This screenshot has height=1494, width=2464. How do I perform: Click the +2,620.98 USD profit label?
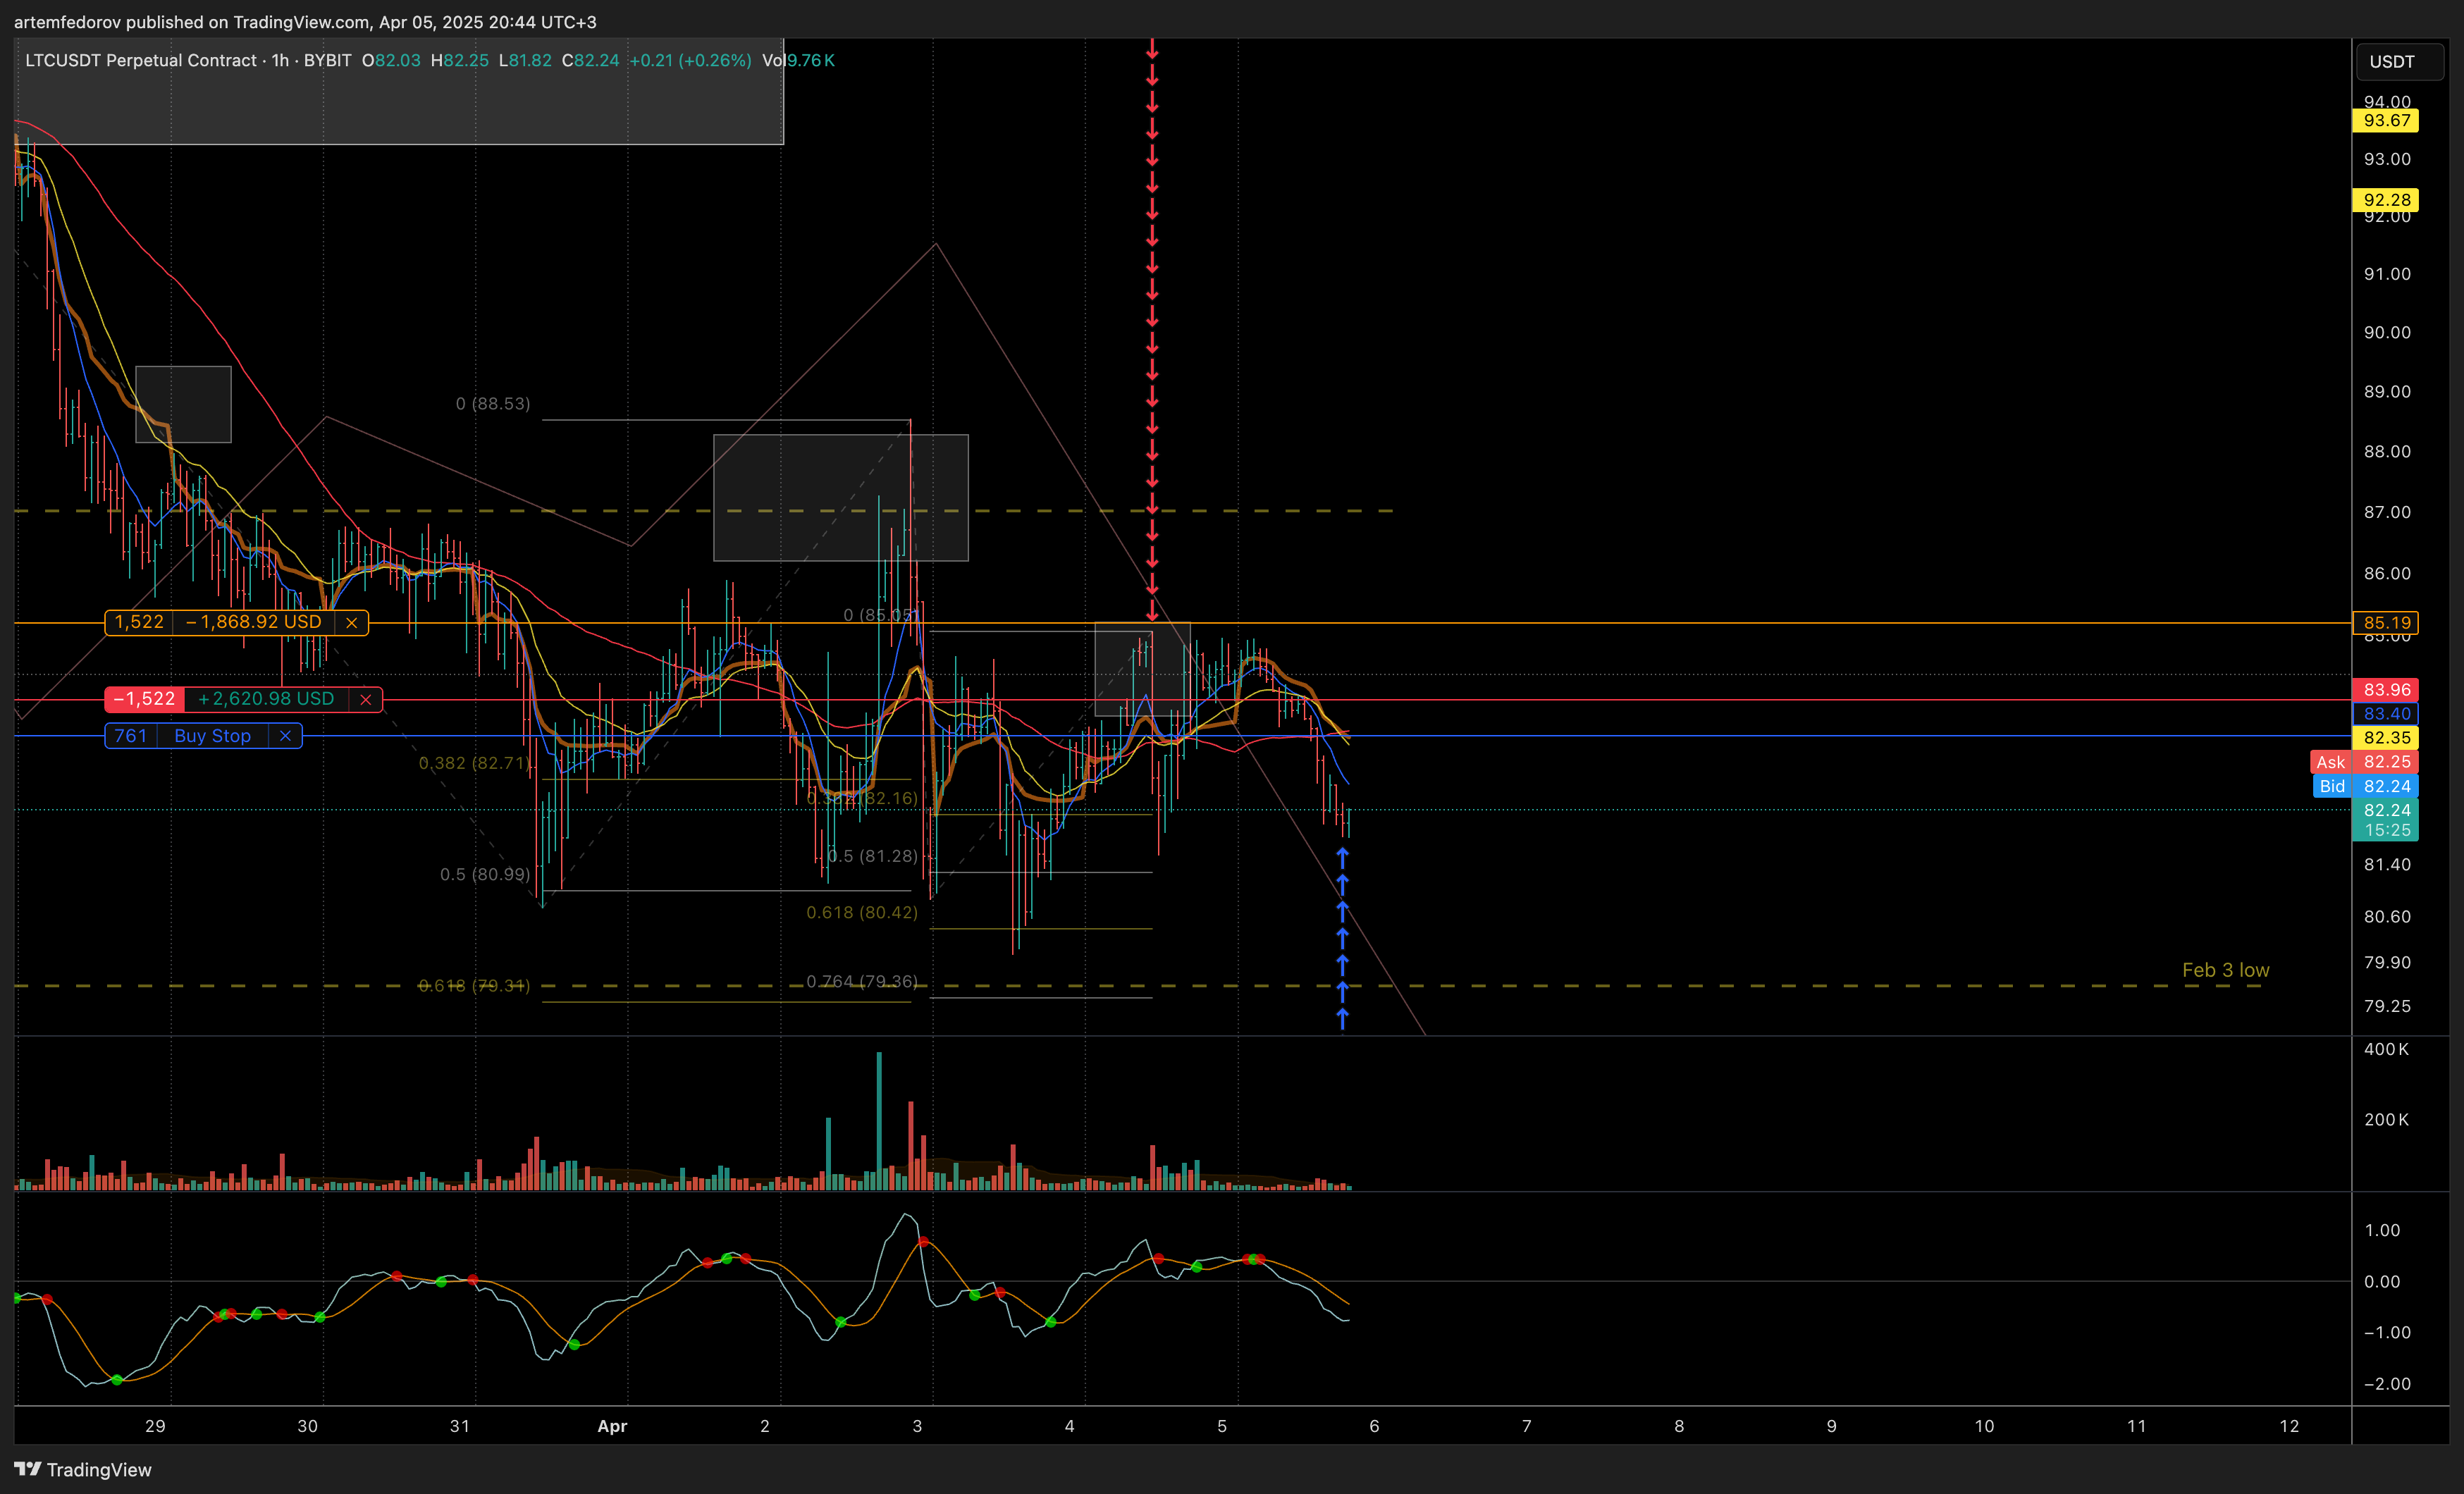tap(267, 699)
